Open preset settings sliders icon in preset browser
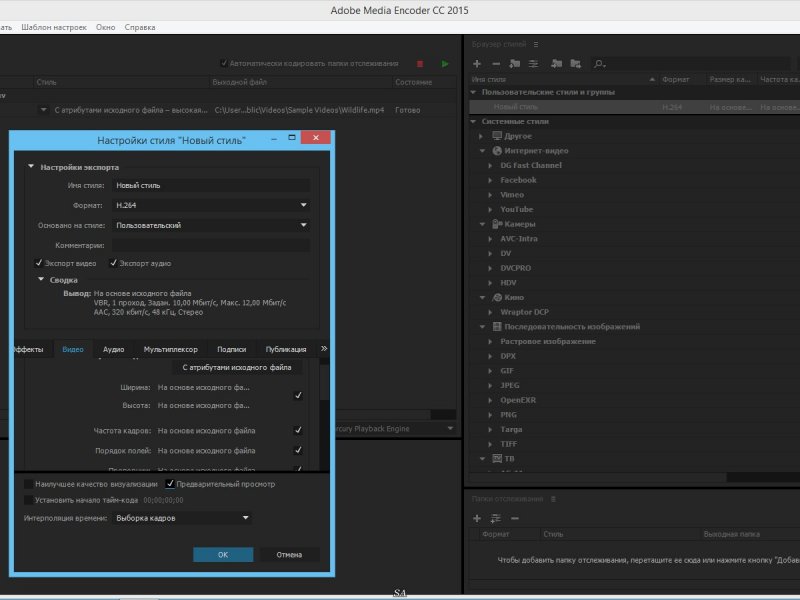The width and height of the screenshot is (800, 600). point(533,64)
